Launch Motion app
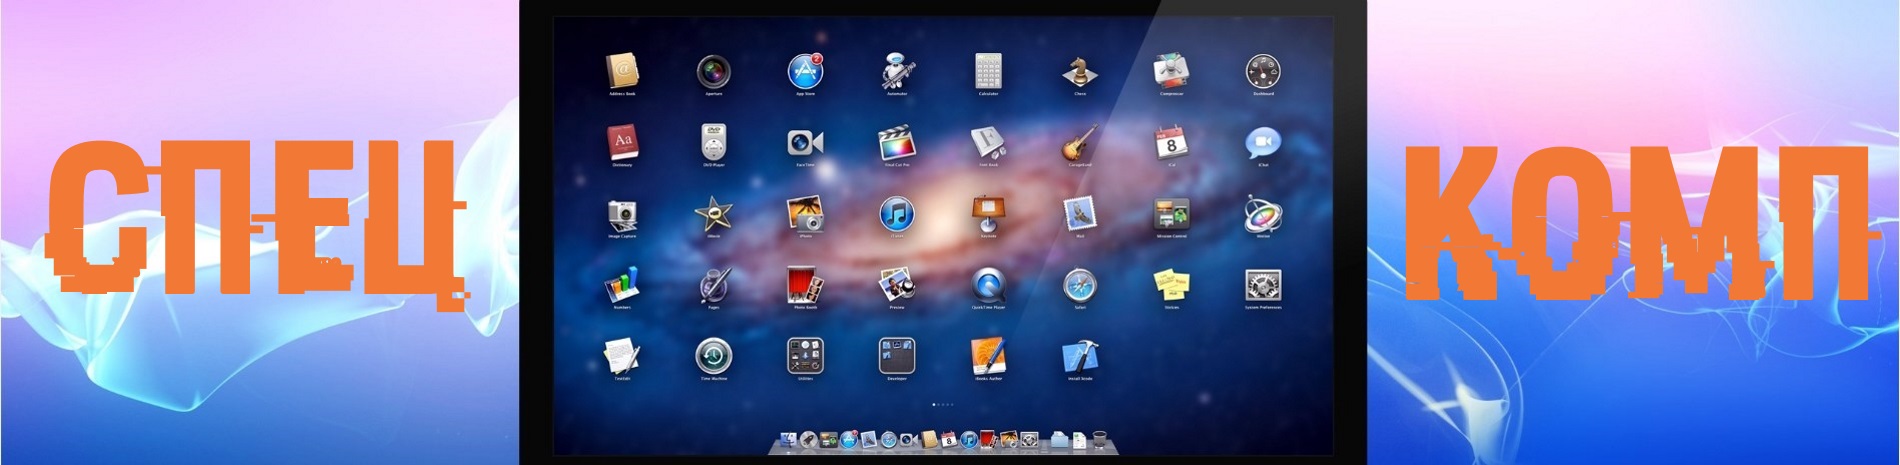Viewport: 1900px width, 465px height. 1263,214
